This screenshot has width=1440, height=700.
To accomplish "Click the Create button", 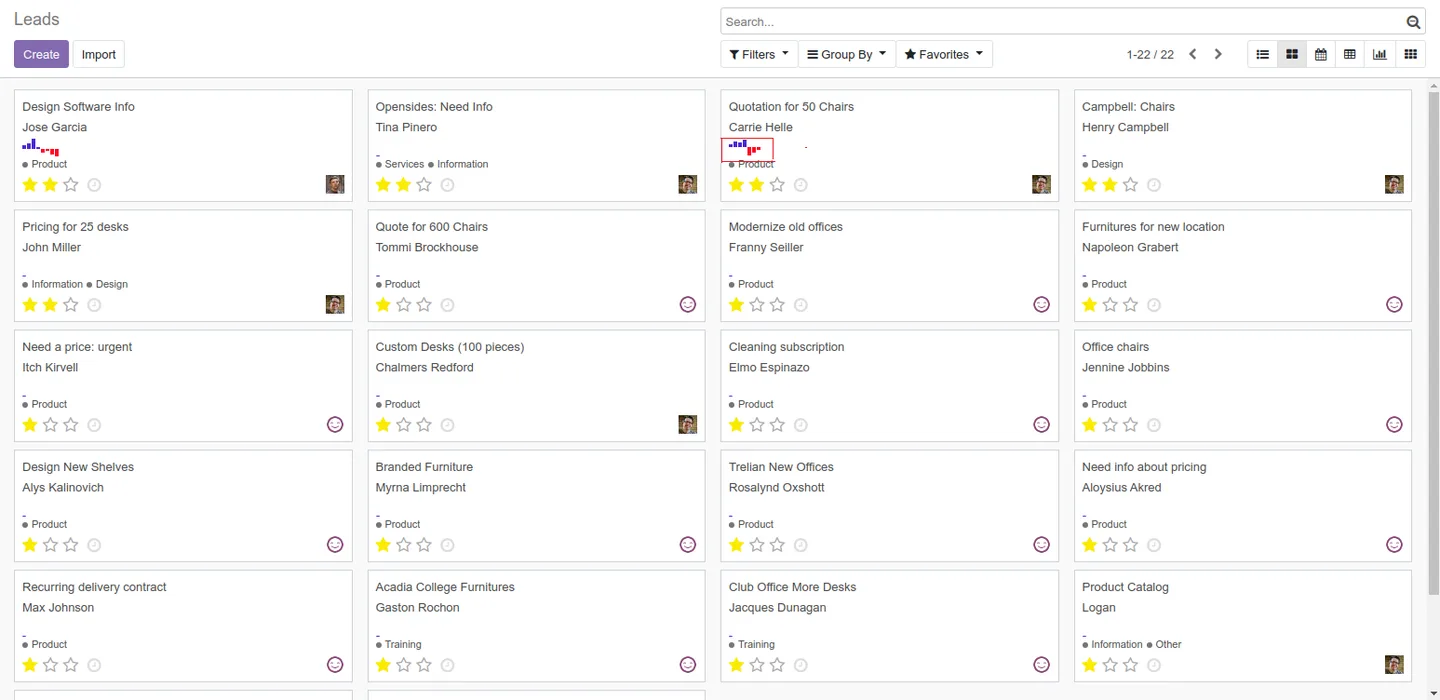I will point(41,54).
